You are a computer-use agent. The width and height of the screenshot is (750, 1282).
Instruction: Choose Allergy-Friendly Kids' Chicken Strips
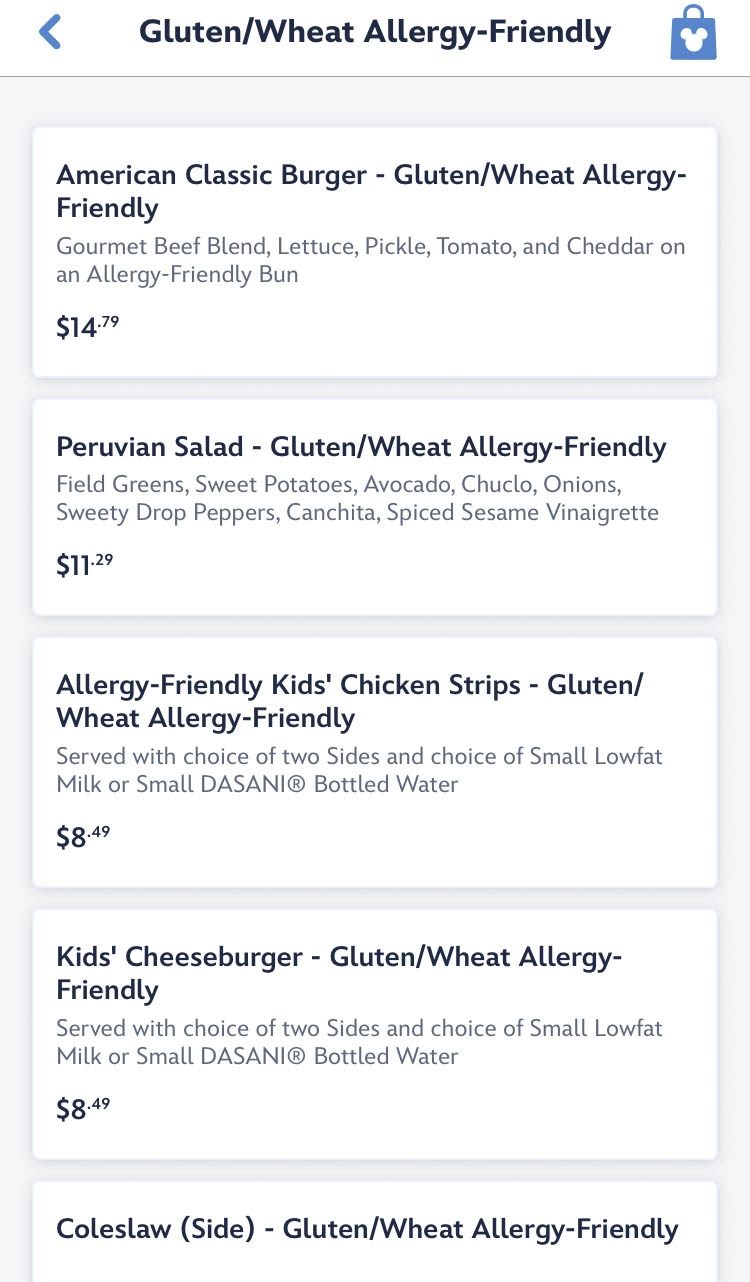click(x=350, y=701)
